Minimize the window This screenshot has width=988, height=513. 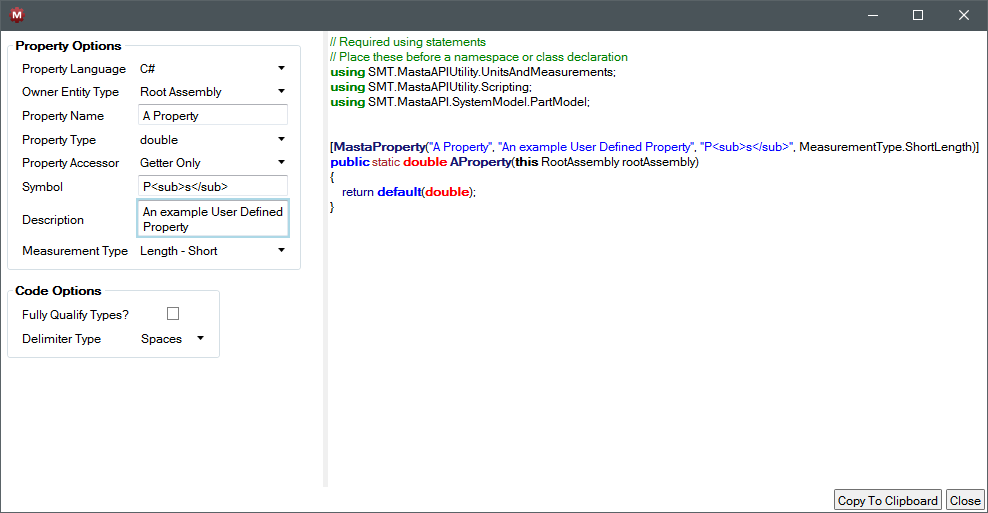click(873, 15)
